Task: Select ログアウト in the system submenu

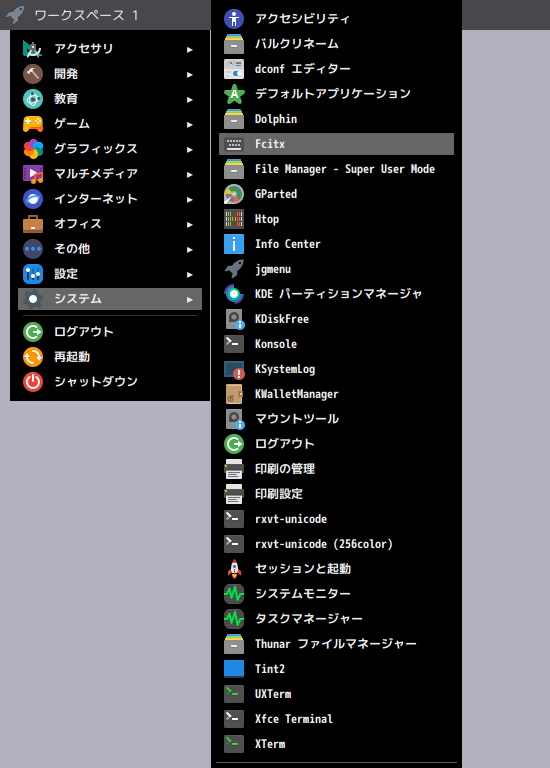Action: 336,444
